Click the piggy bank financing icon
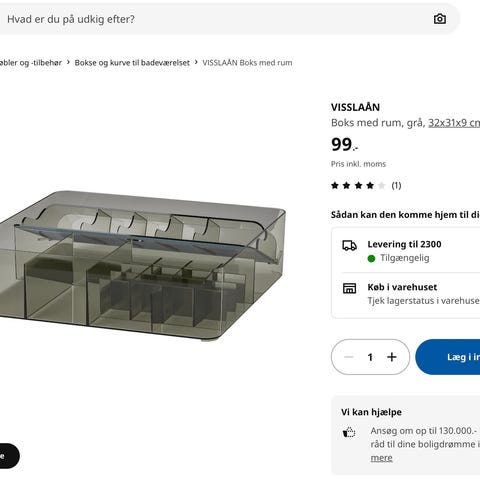The width and height of the screenshot is (480, 480). click(x=349, y=432)
